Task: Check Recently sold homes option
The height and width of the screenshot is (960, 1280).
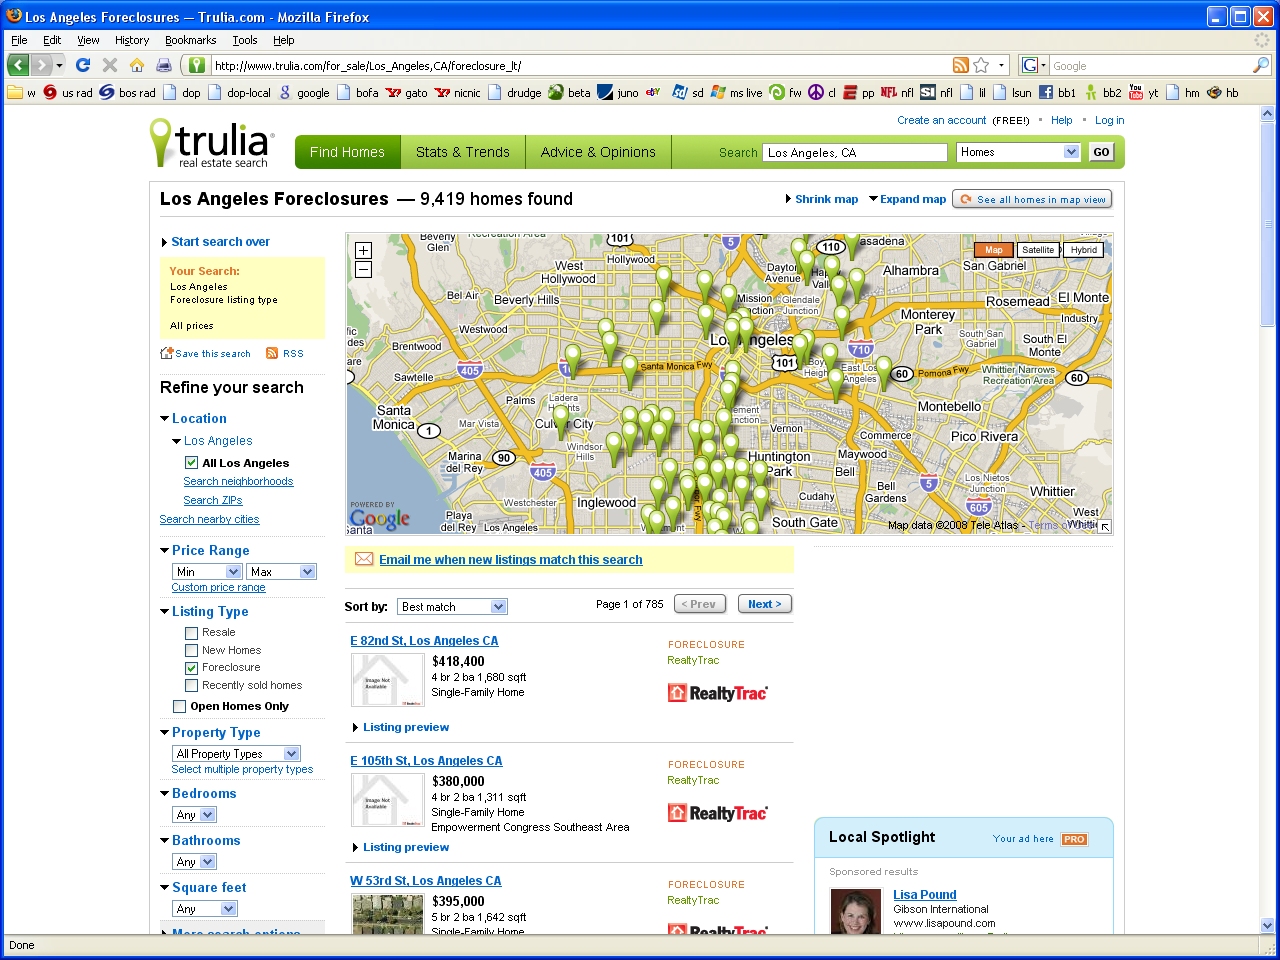Action: pyautogui.click(x=191, y=685)
